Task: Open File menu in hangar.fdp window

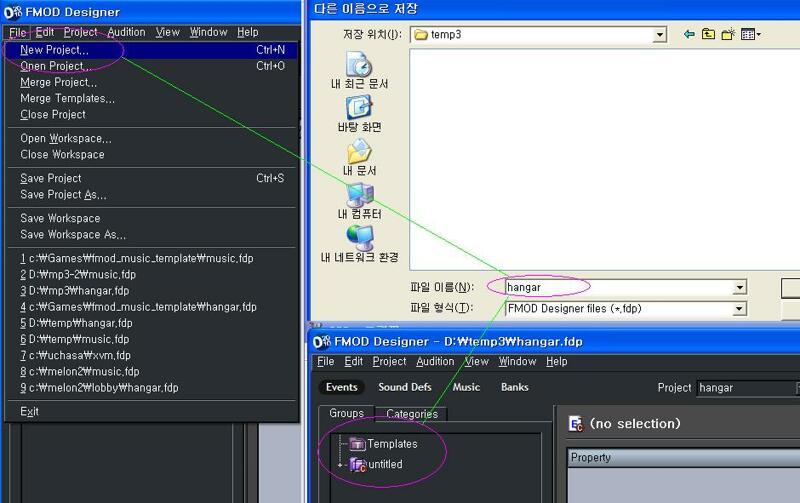Action: click(326, 362)
